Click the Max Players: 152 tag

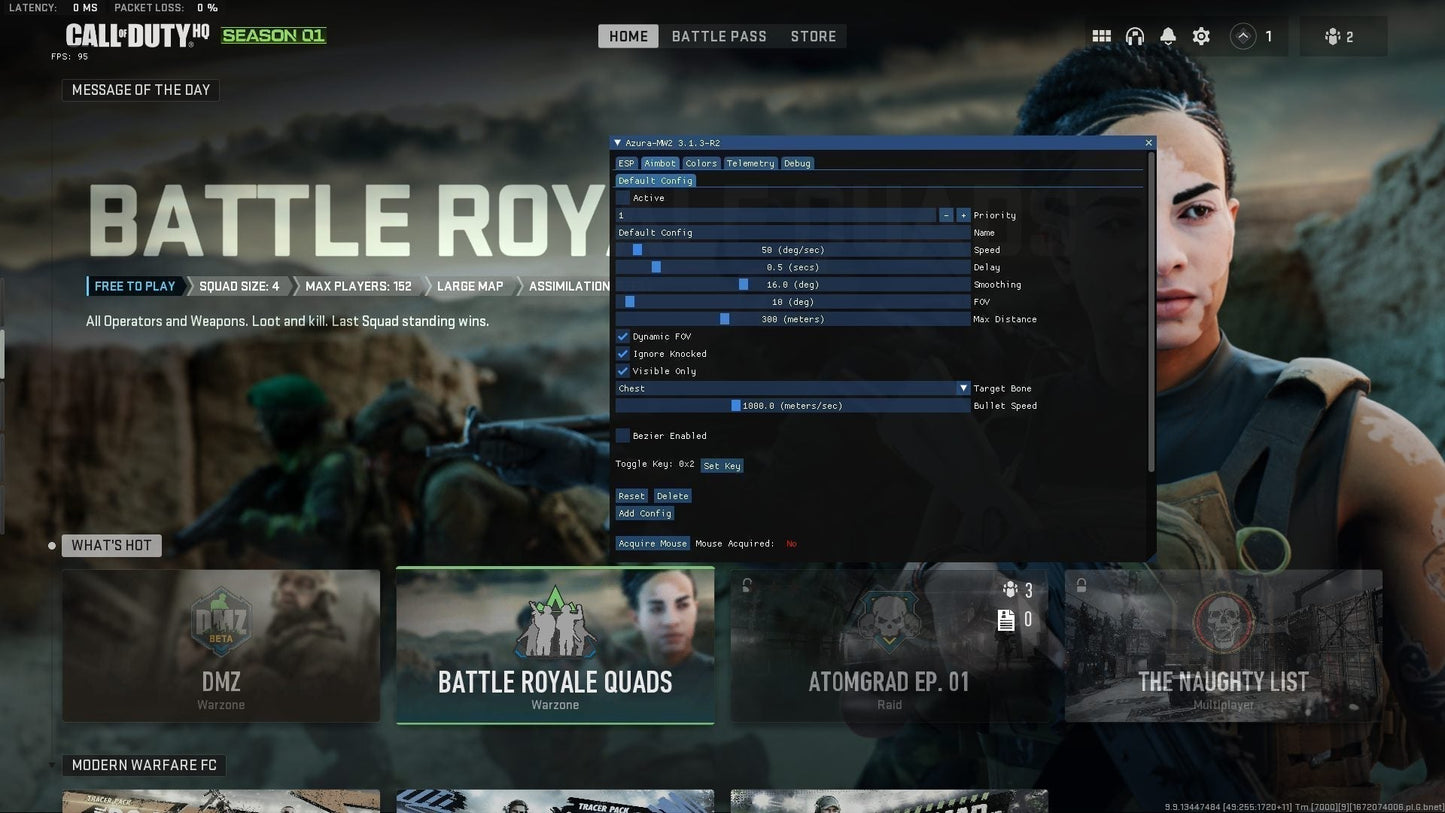pos(358,286)
